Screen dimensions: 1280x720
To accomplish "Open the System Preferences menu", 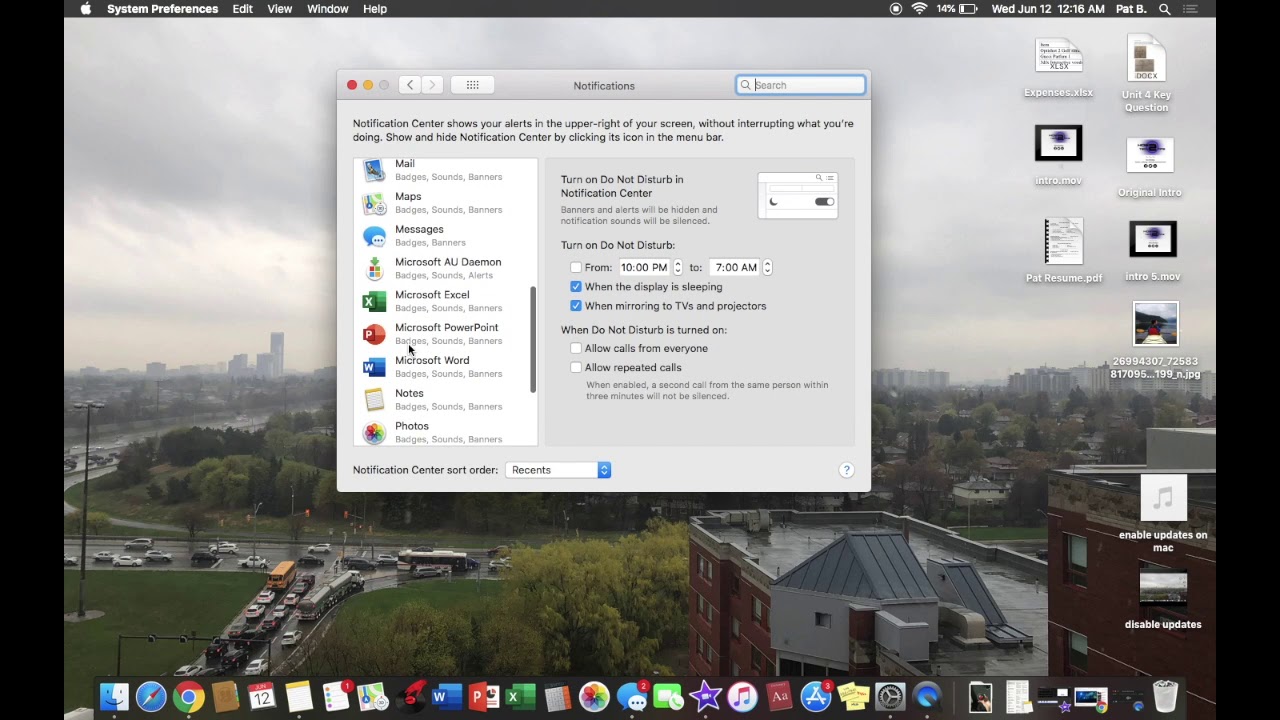I will tap(162, 9).
